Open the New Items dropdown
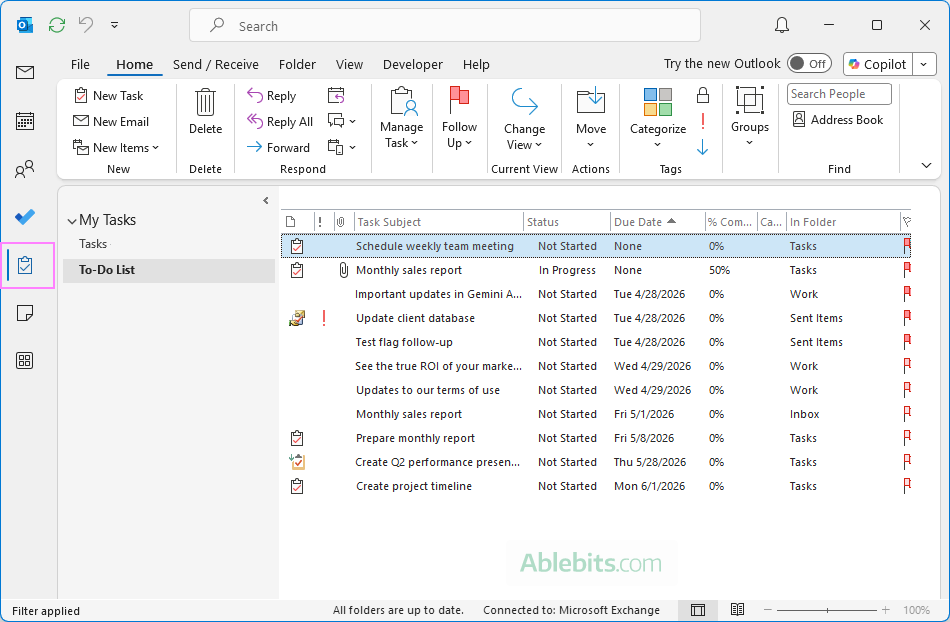The height and width of the screenshot is (622, 950). click(x=116, y=148)
